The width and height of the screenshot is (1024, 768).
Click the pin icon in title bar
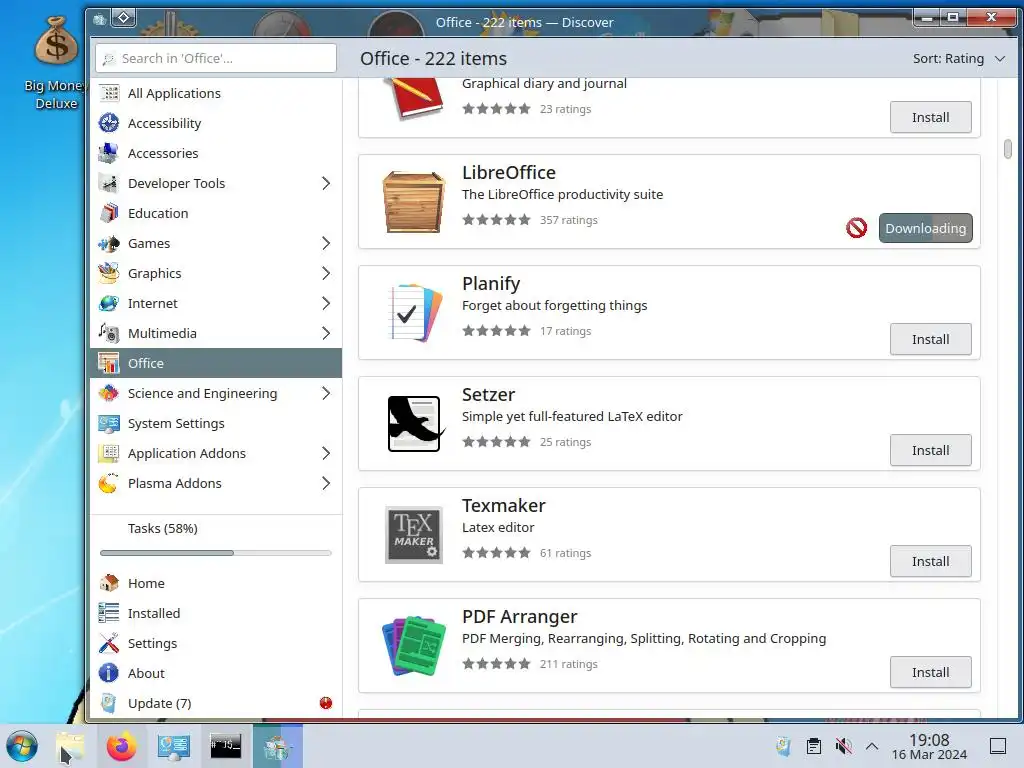point(123,18)
